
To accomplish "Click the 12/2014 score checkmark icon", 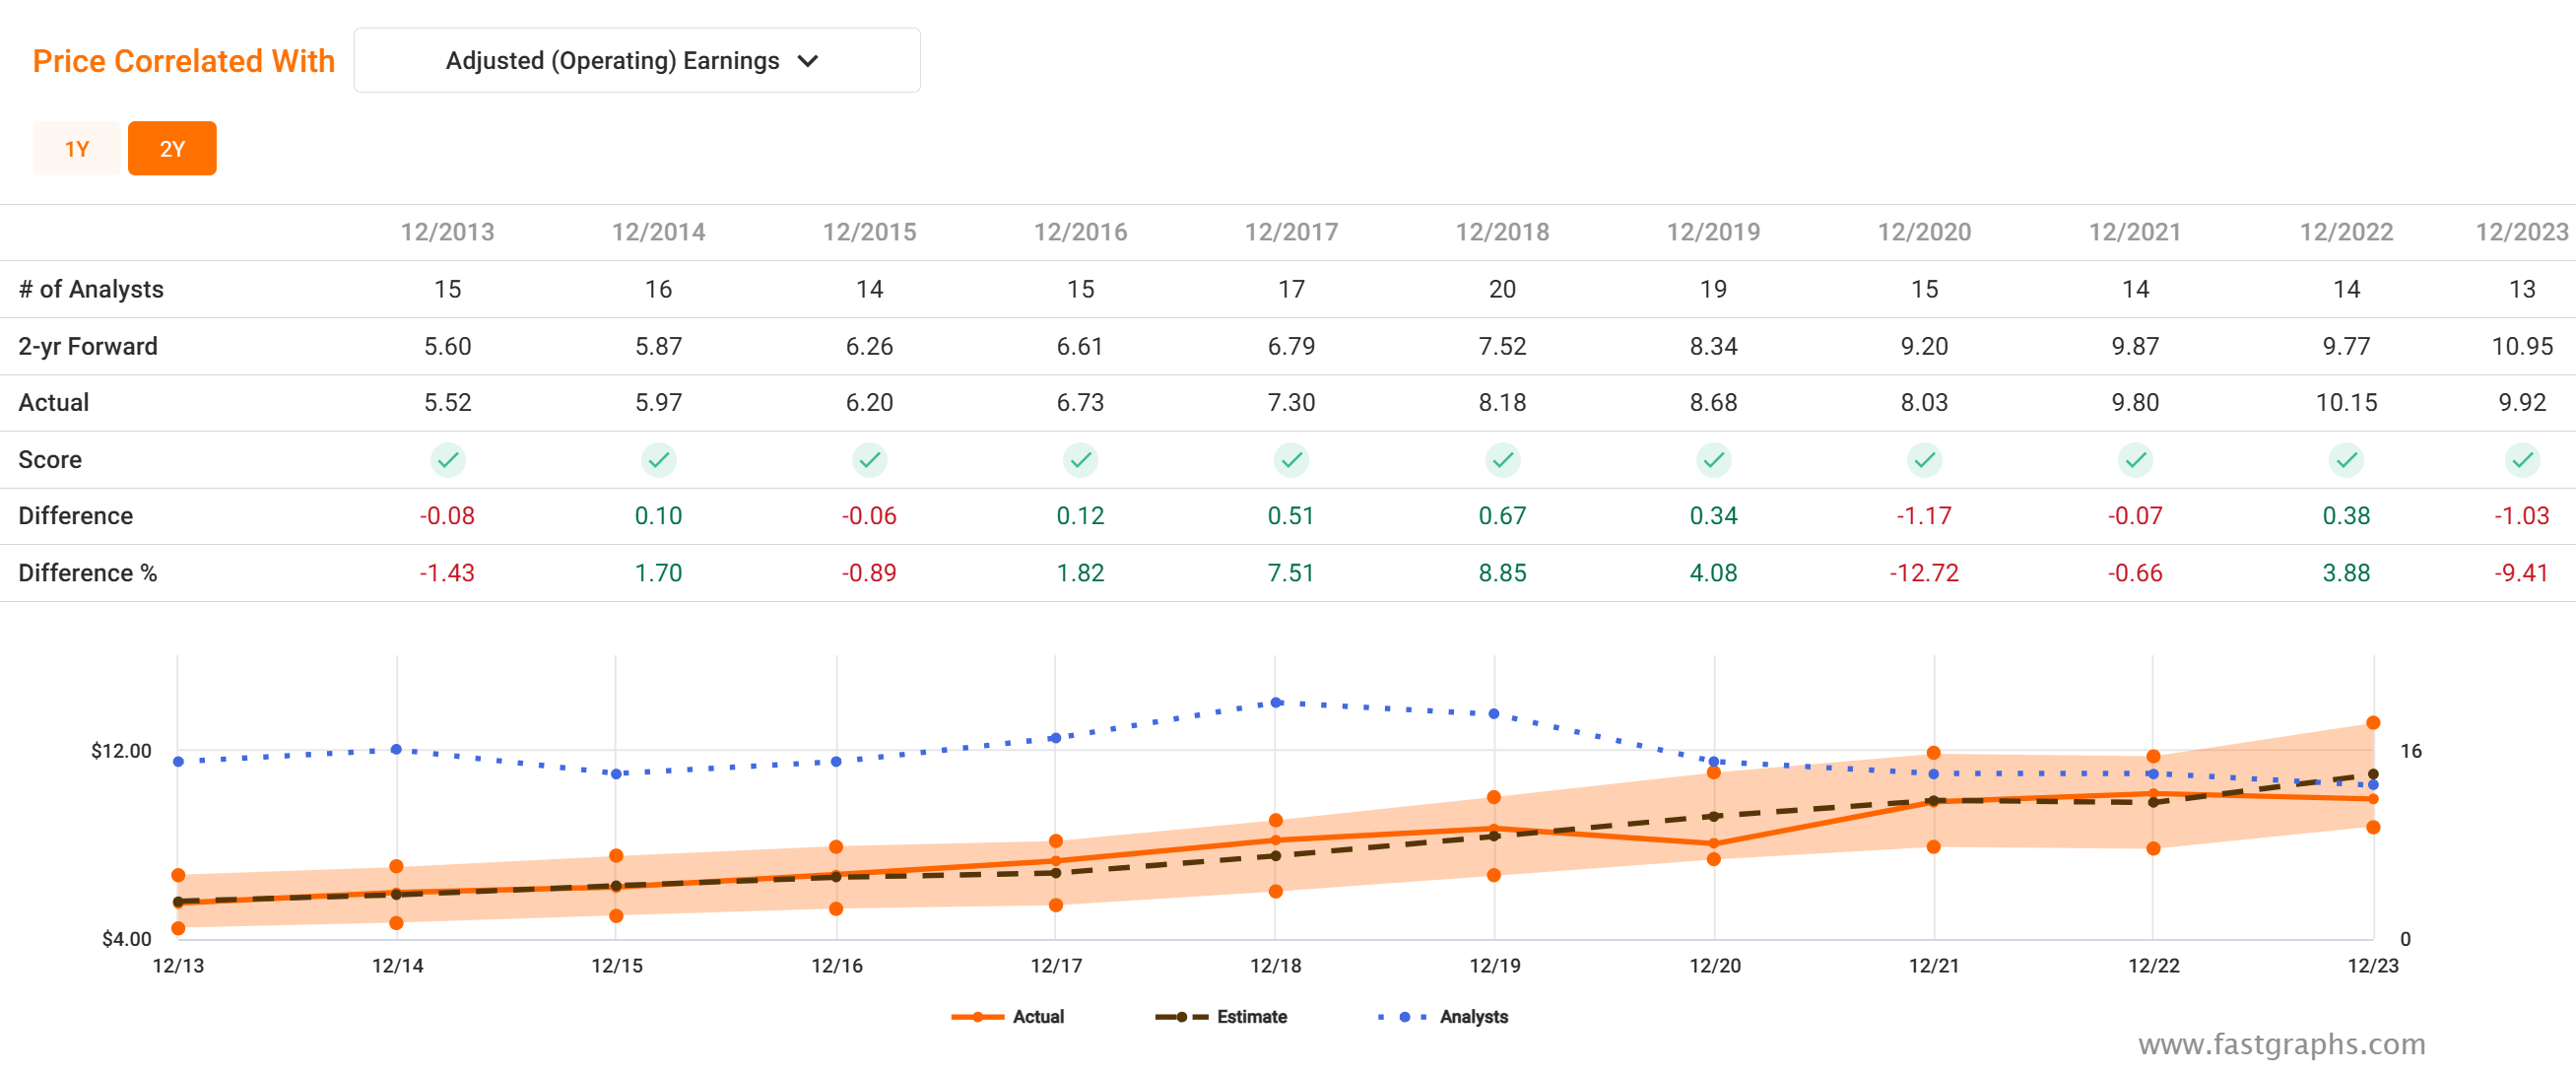I will tap(658, 460).
